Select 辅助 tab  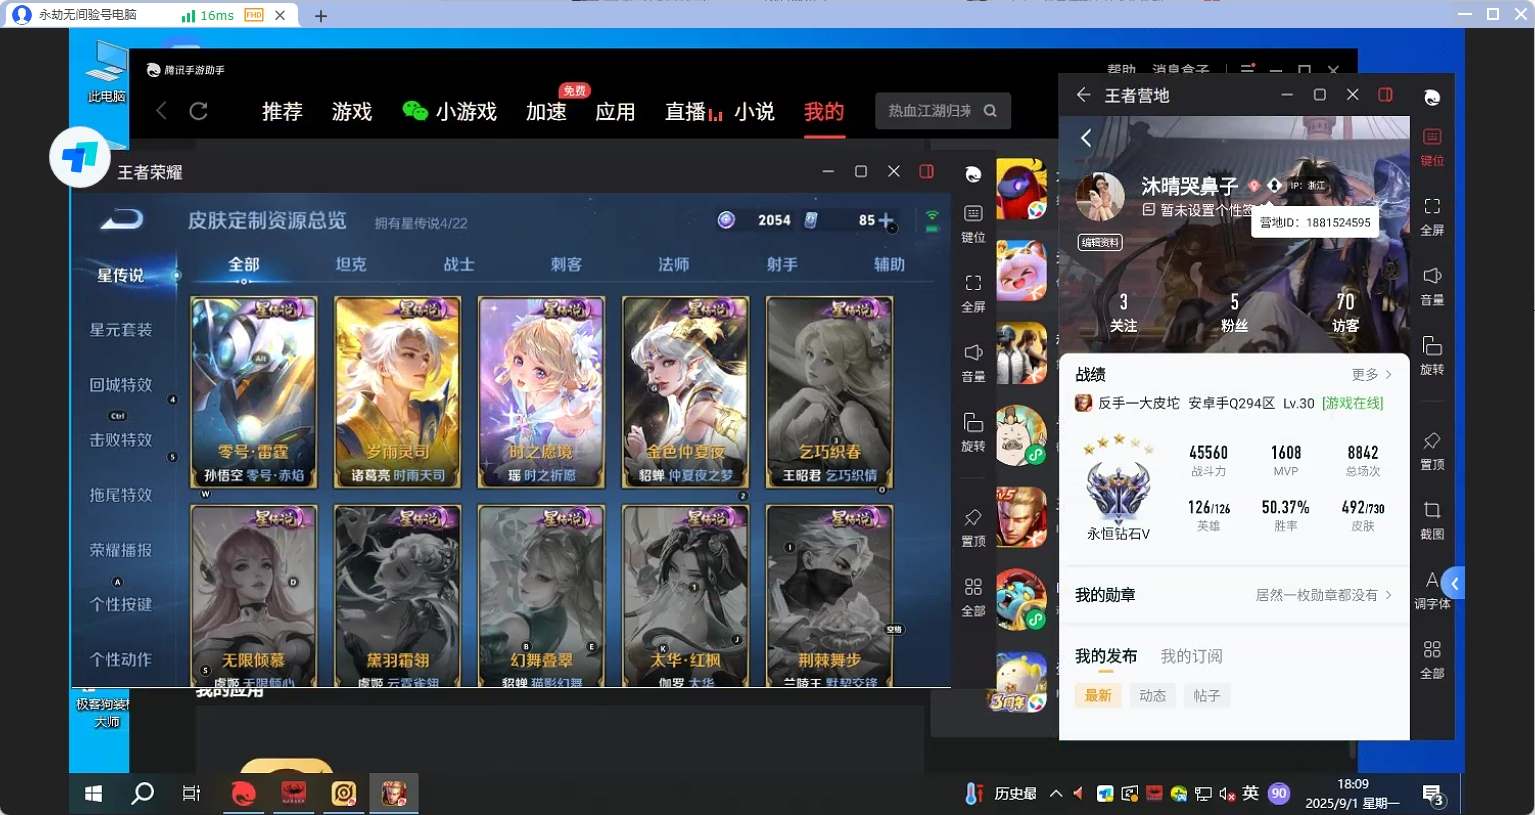click(x=889, y=264)
